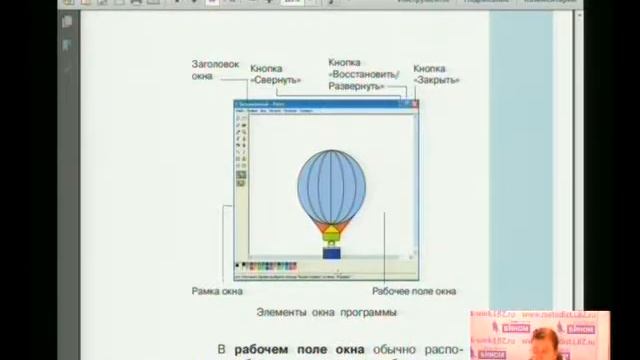Click the 'Кнопка «Закрыть»' label

pyautogui.click(x=436, y=74)
